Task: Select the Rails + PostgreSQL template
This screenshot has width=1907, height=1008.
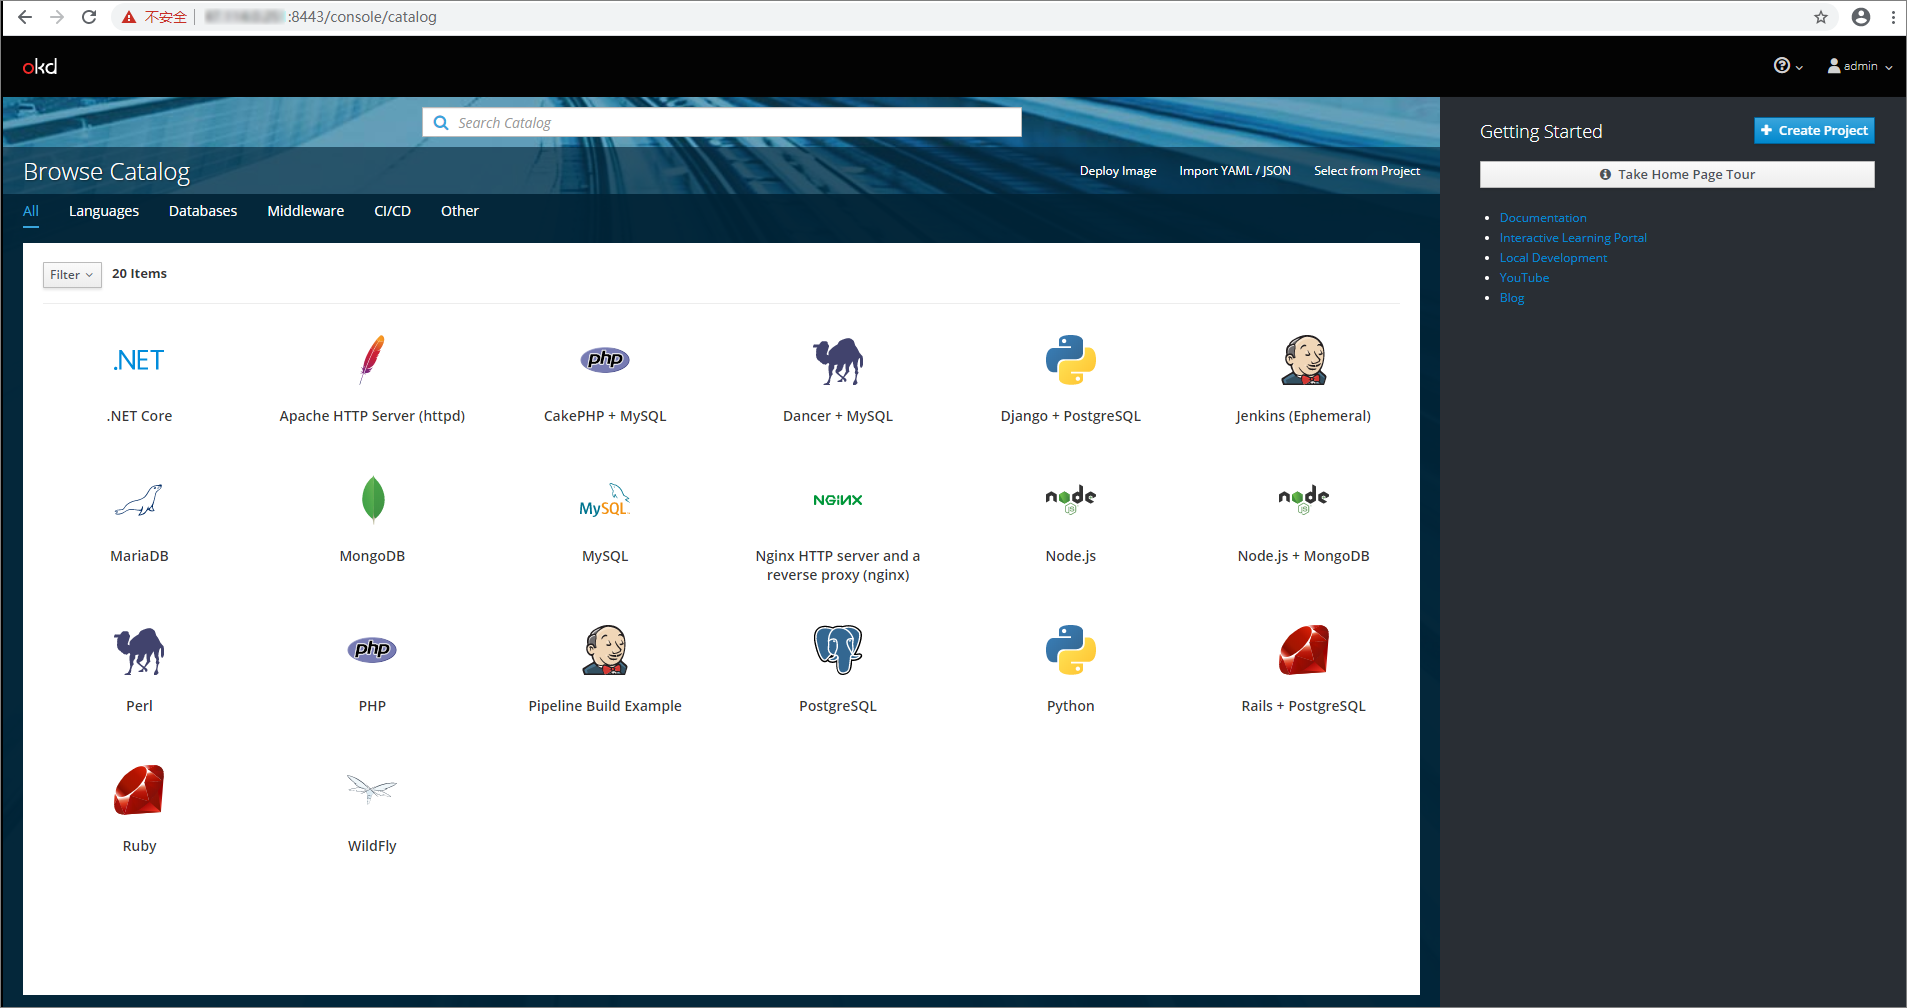Action: (1302, 668)
